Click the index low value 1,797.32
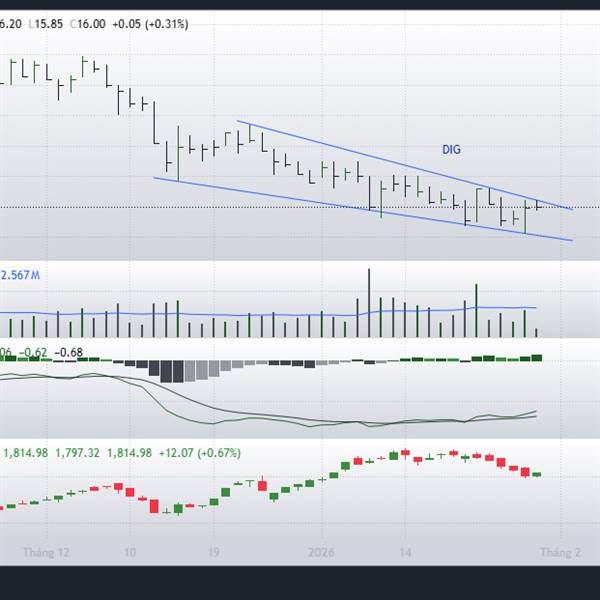 click(x=77, y=453)
